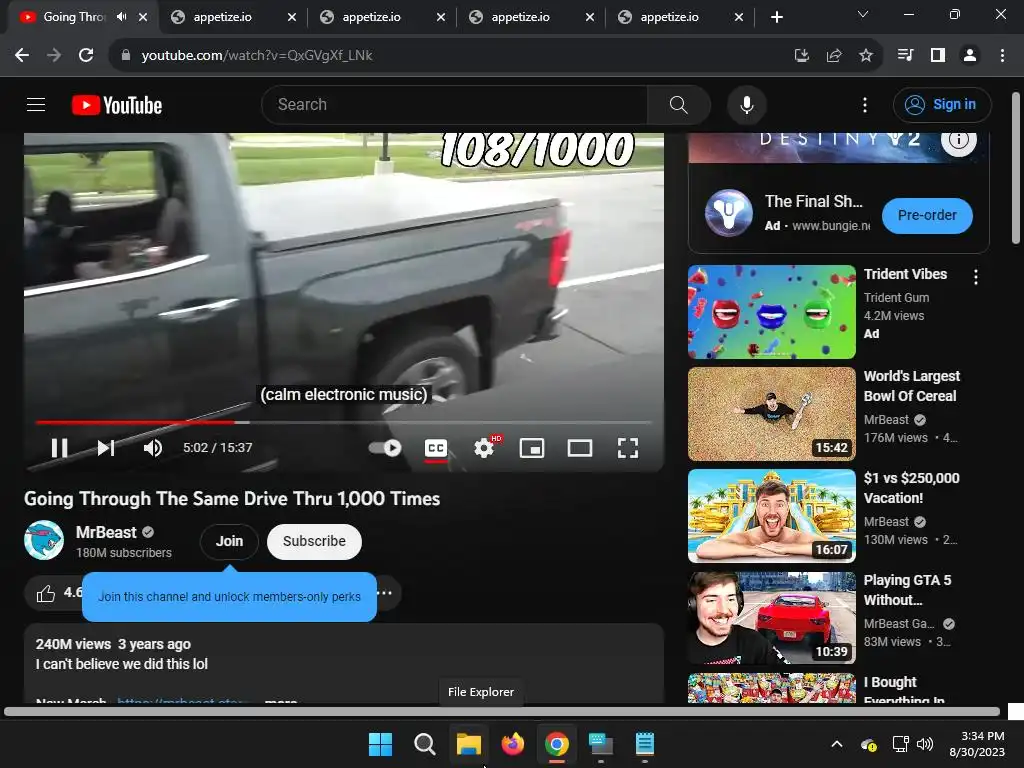Click the search magnifier button
Screen dimensions: 1024x768
(679, 104)
